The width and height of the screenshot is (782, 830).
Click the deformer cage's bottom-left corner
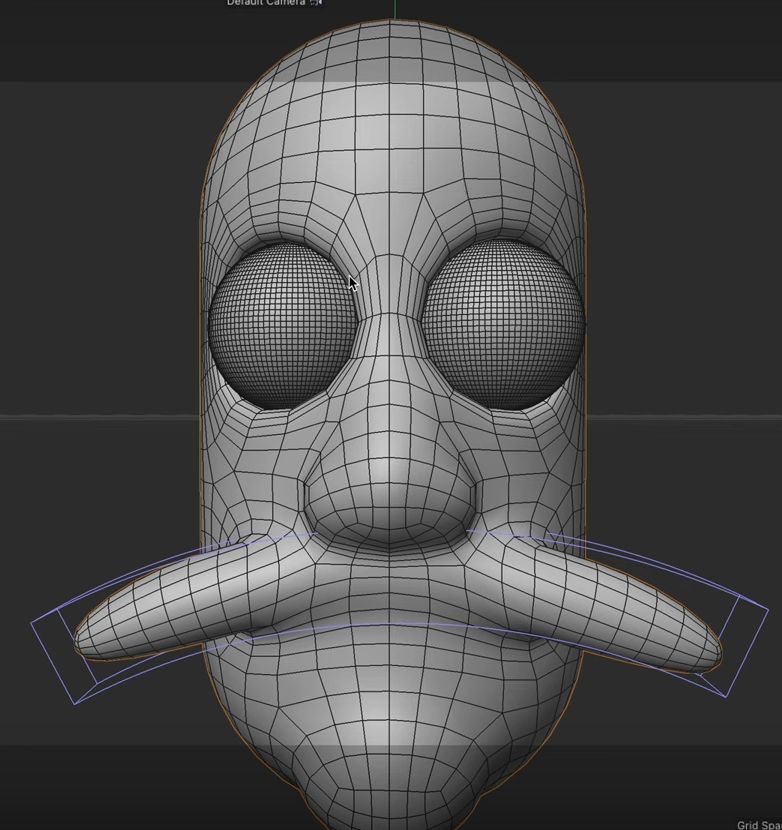(75, 703)
